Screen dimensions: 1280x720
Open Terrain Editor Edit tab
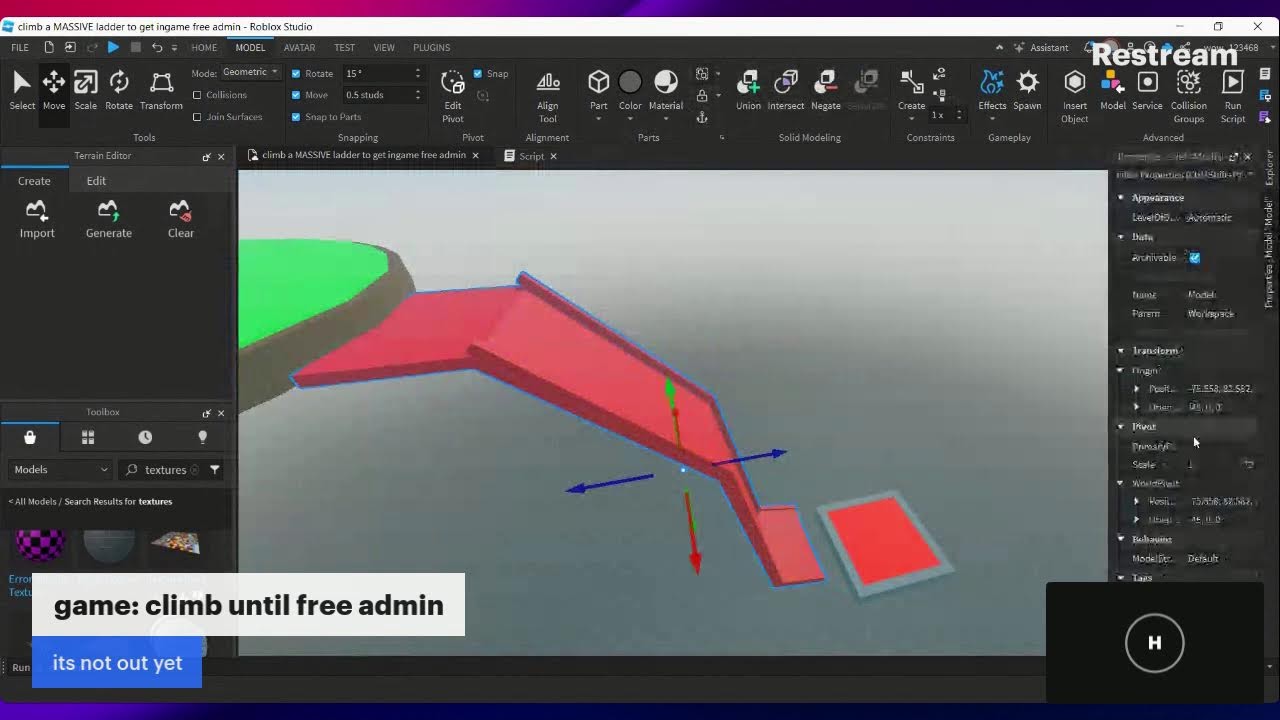(96, 181)
